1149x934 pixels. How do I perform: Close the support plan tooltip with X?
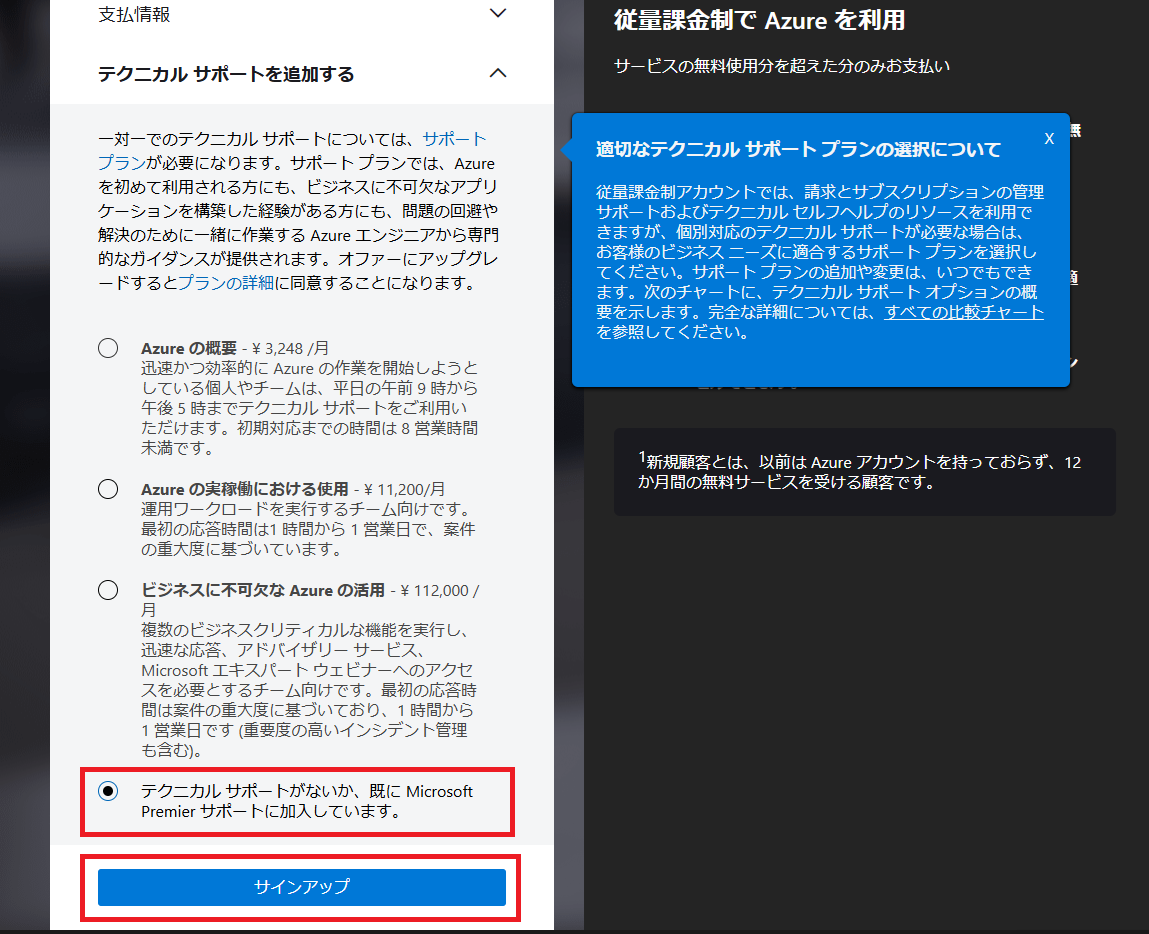coord(1049,138)
